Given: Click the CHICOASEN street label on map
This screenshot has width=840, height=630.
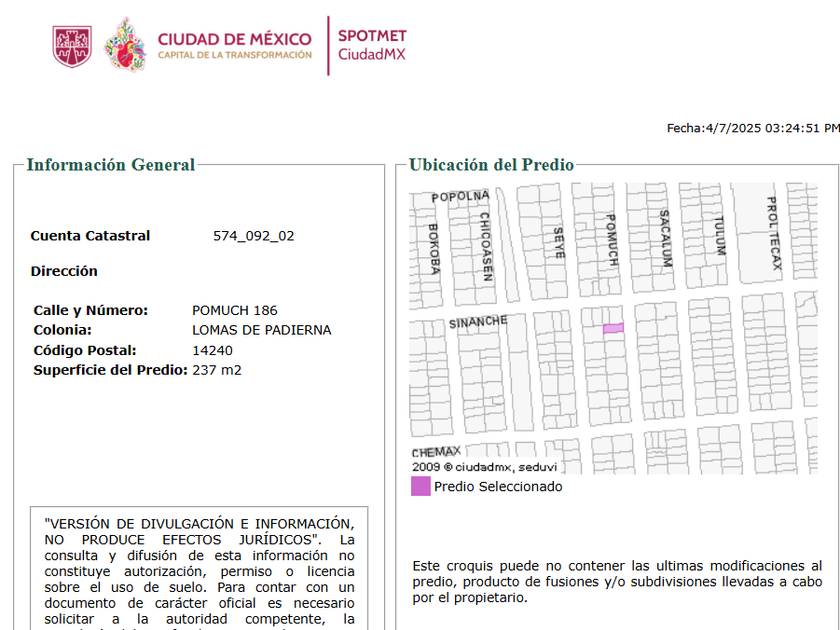Looking at the screenshot, I should pos(485,246).
